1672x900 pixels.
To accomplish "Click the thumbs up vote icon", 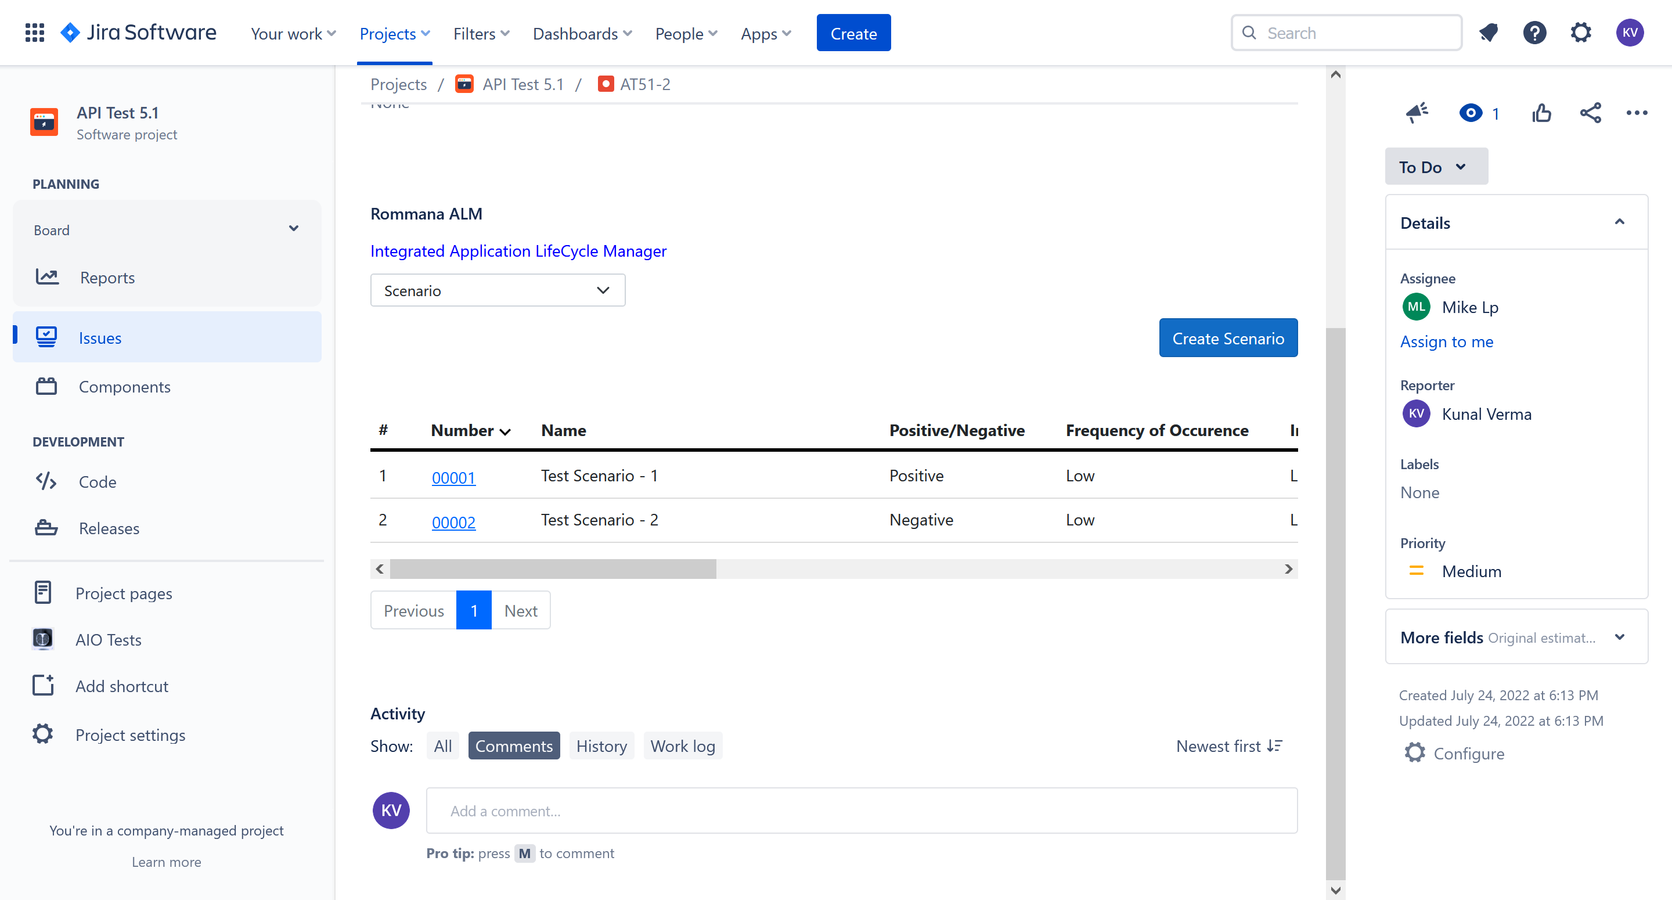I will point(1541,113).
